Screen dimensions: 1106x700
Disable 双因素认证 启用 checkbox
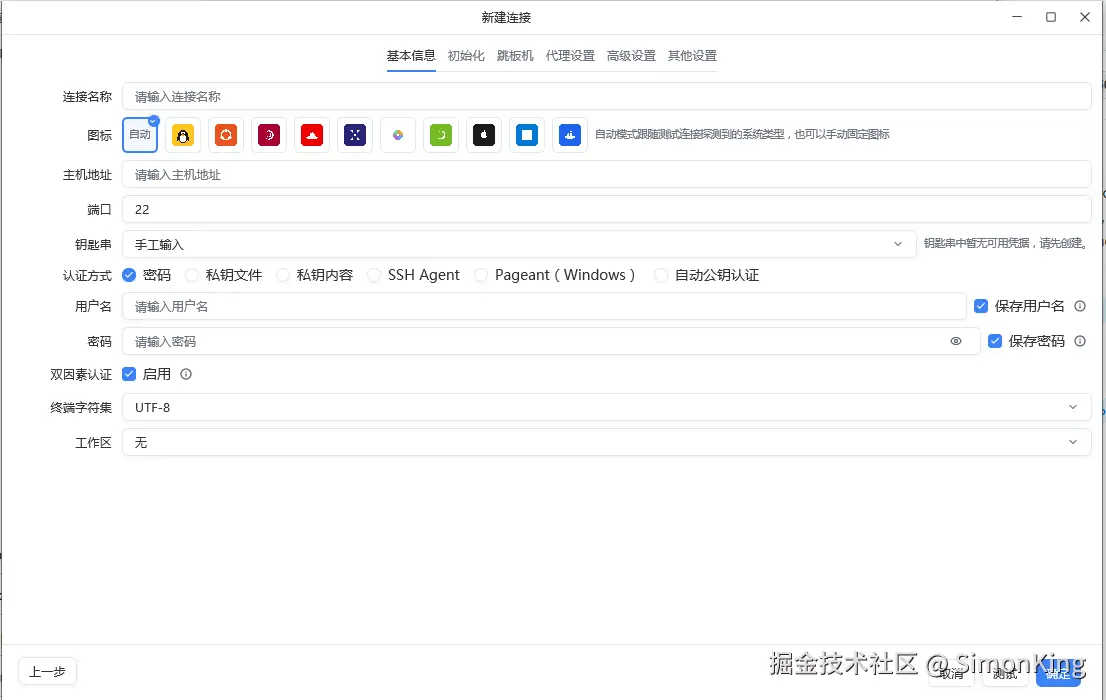(x=129, y=374)
